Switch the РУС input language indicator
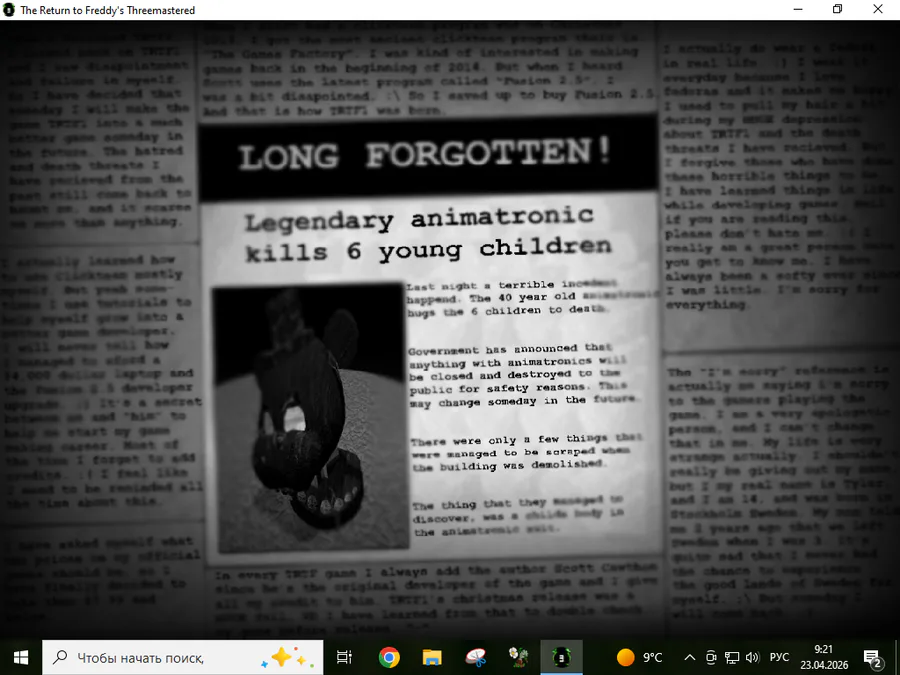Screen dimensions: 900x675 (x=779, y=657)
